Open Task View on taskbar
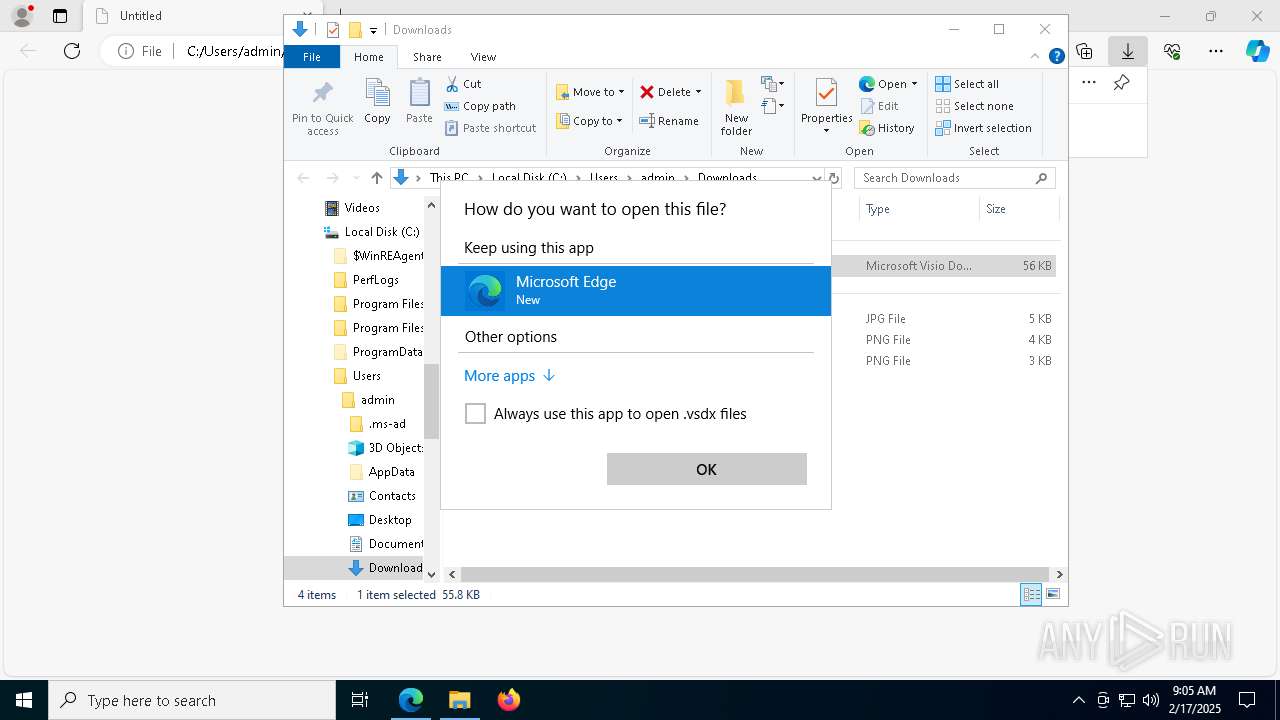This screenshot has height=720, width=1280. point(360,700)
